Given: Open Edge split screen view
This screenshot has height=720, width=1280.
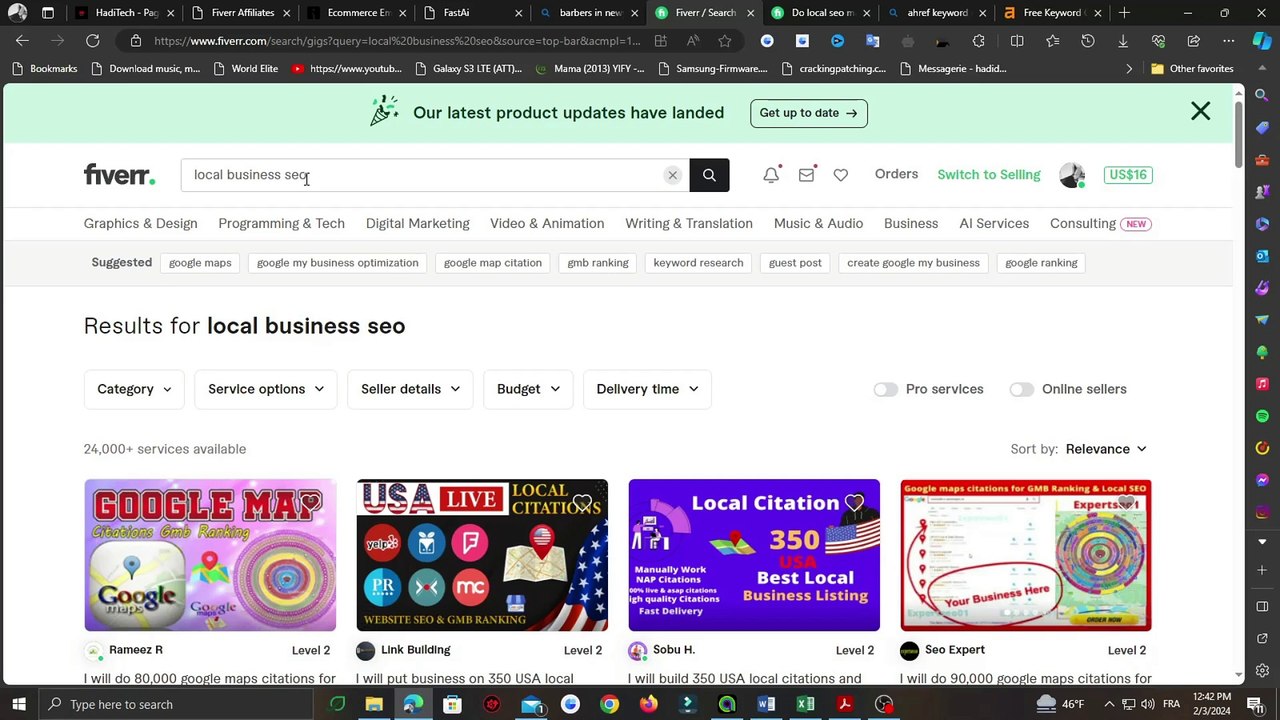Looking at the screenshot, I should click(x=1017, y=41).
